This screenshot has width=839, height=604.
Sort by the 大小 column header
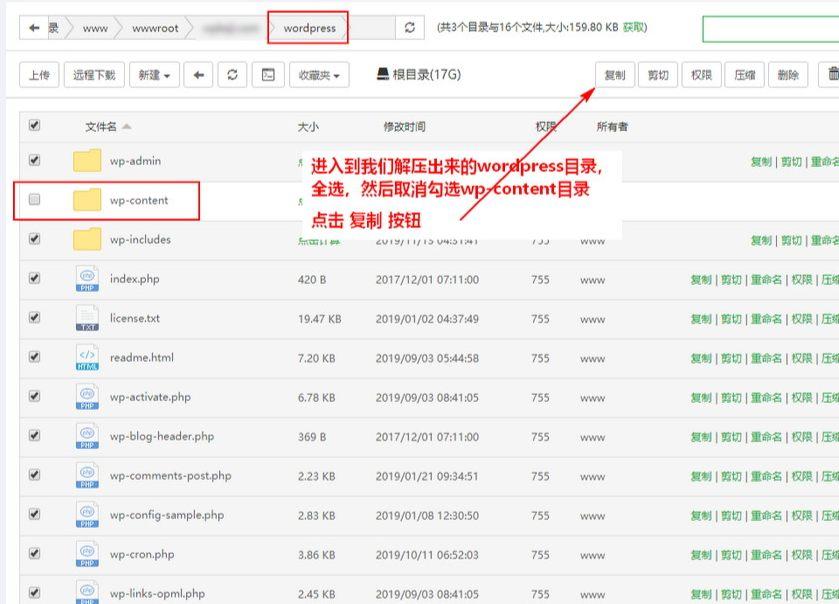point(308,127)
